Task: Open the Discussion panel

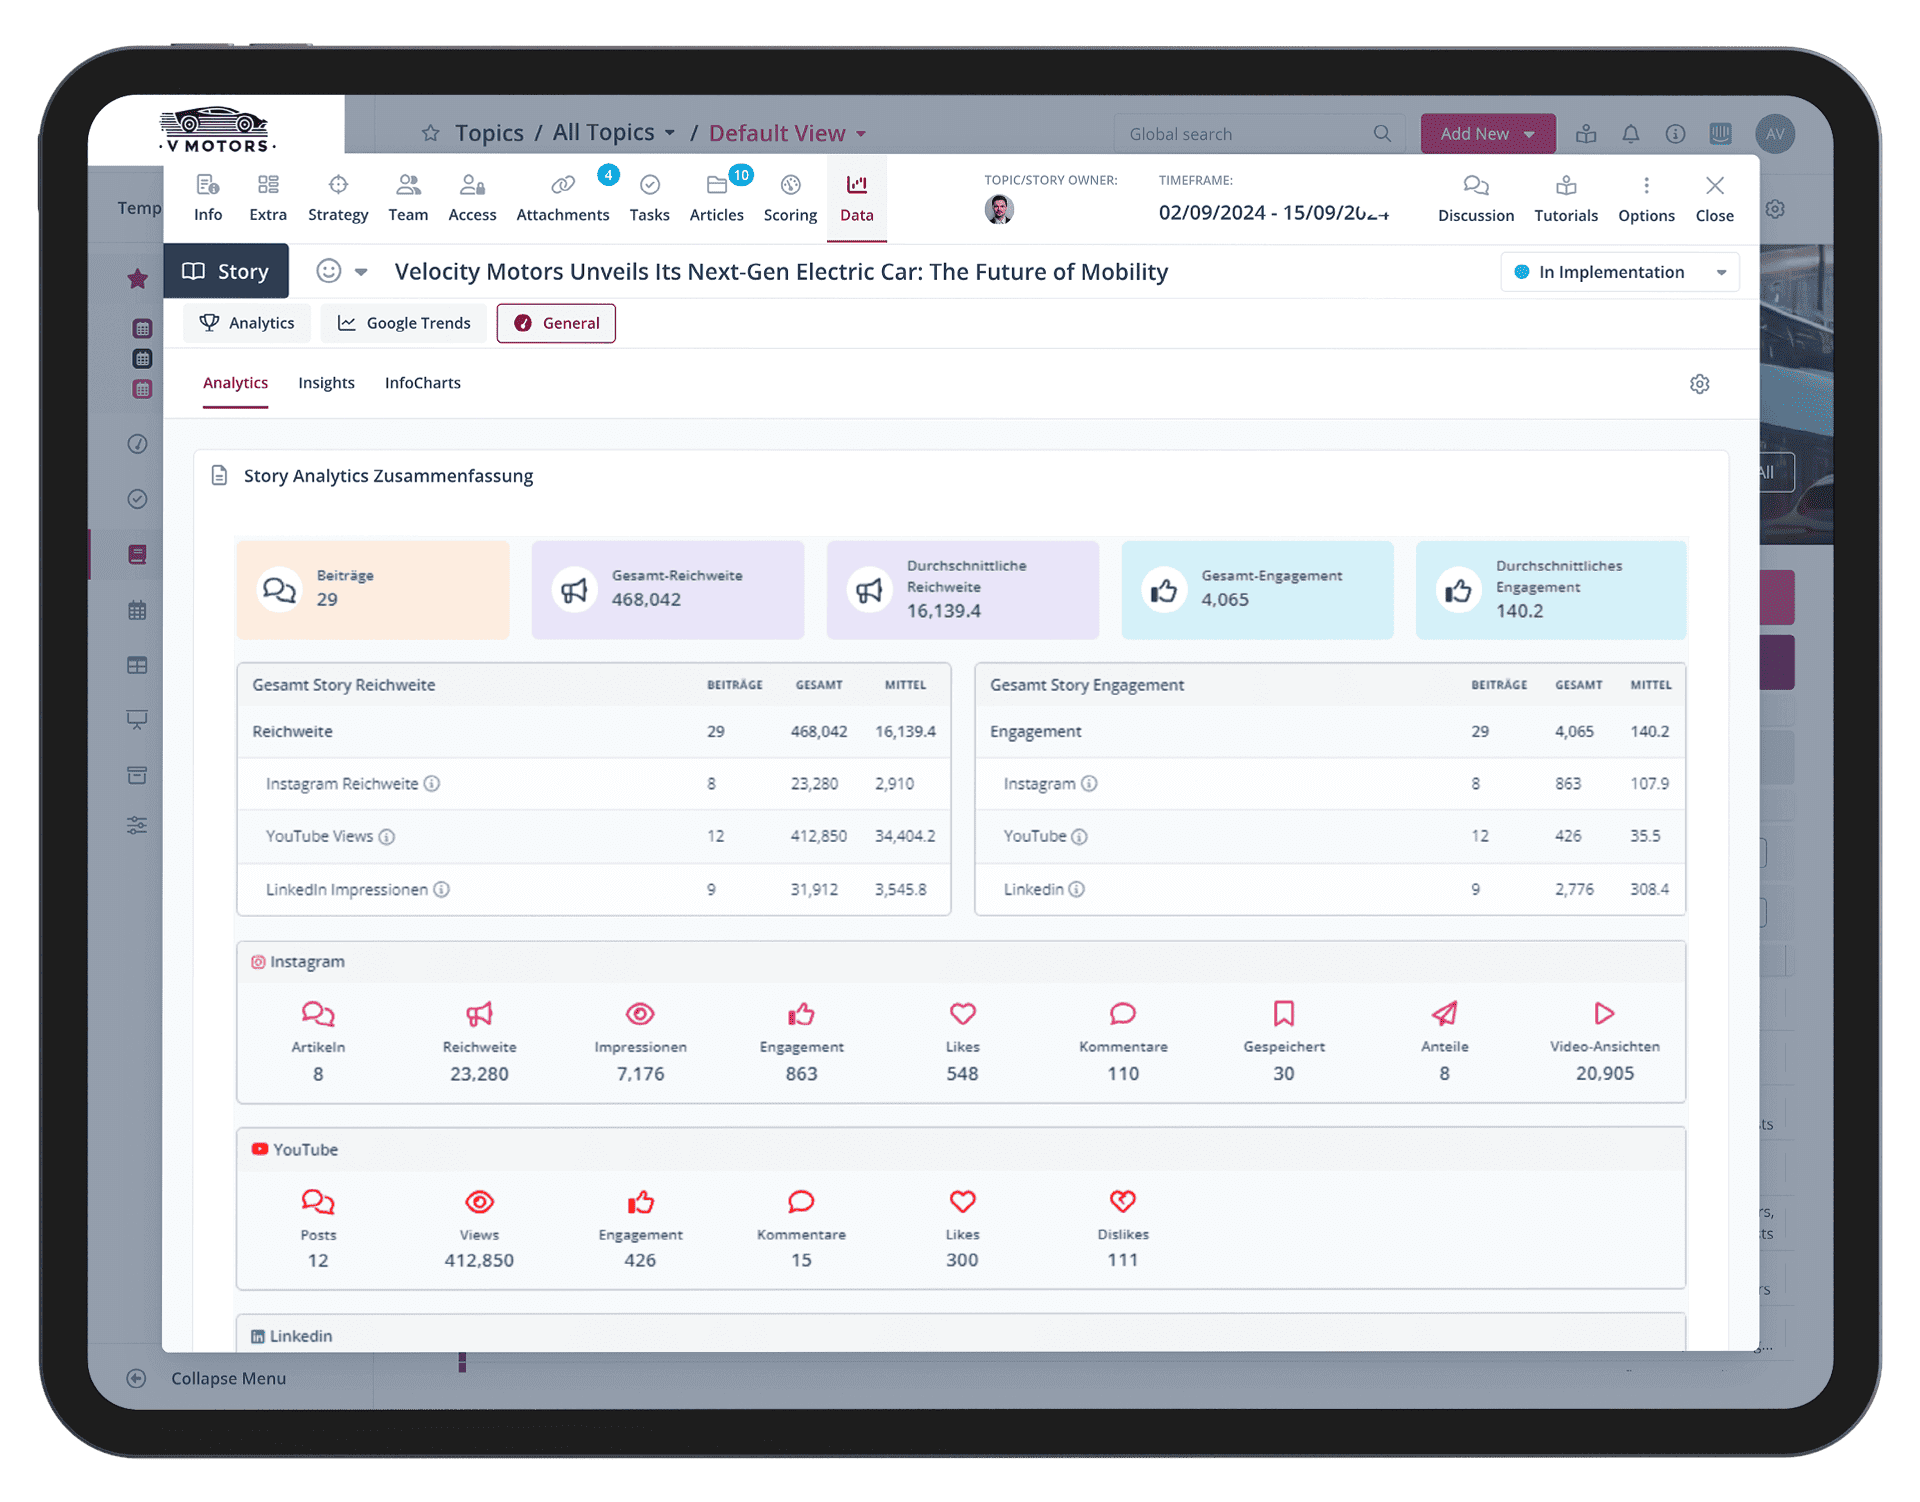Action: coord(1475,198)
